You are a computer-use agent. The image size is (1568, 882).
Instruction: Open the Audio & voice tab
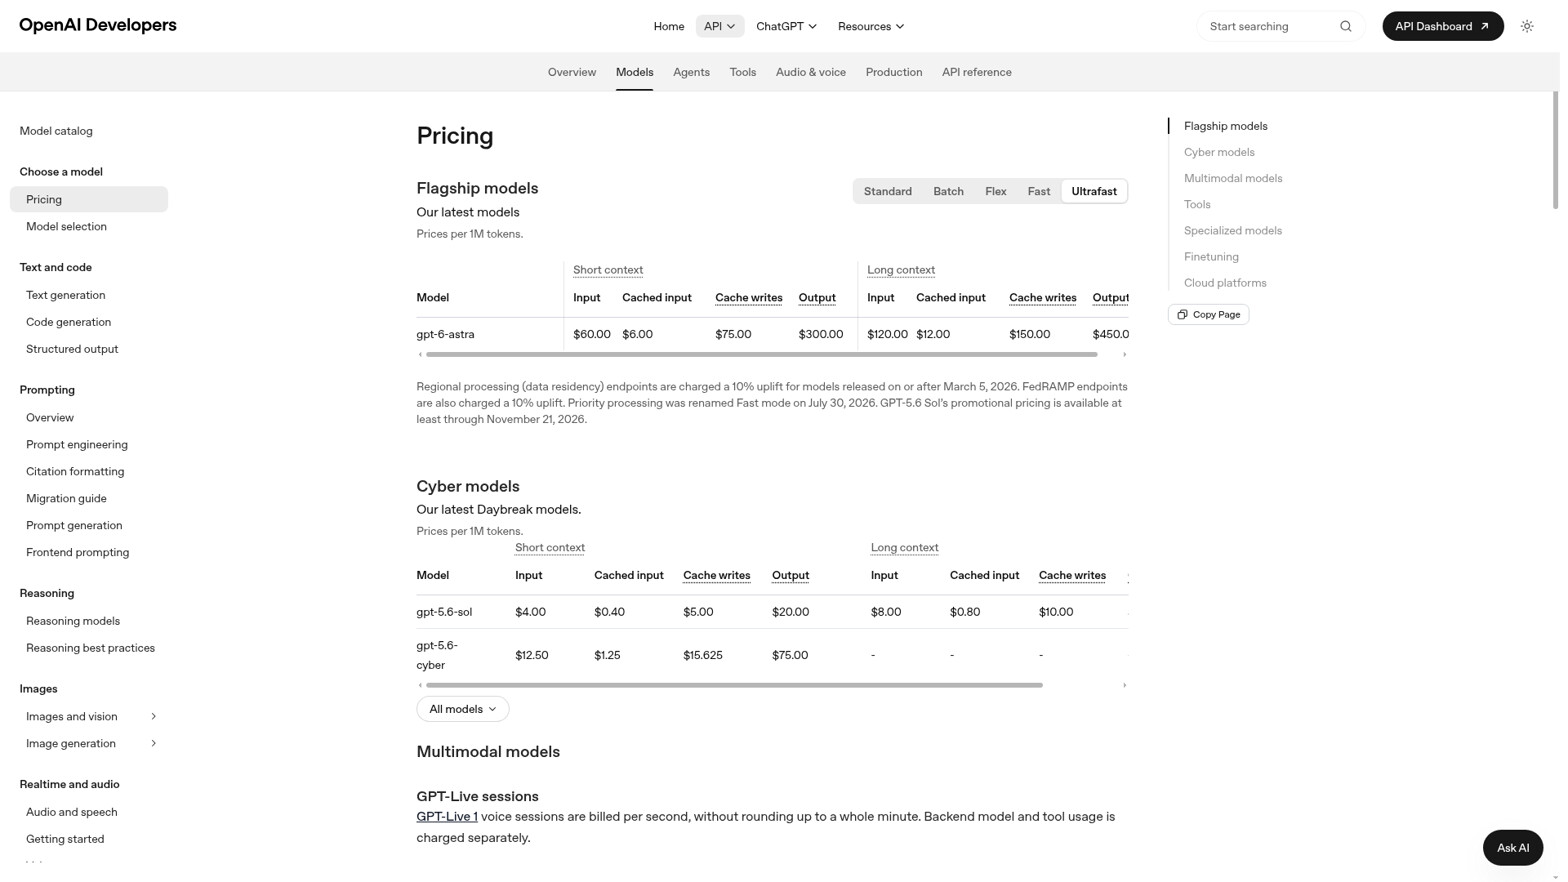pos(810,72)
